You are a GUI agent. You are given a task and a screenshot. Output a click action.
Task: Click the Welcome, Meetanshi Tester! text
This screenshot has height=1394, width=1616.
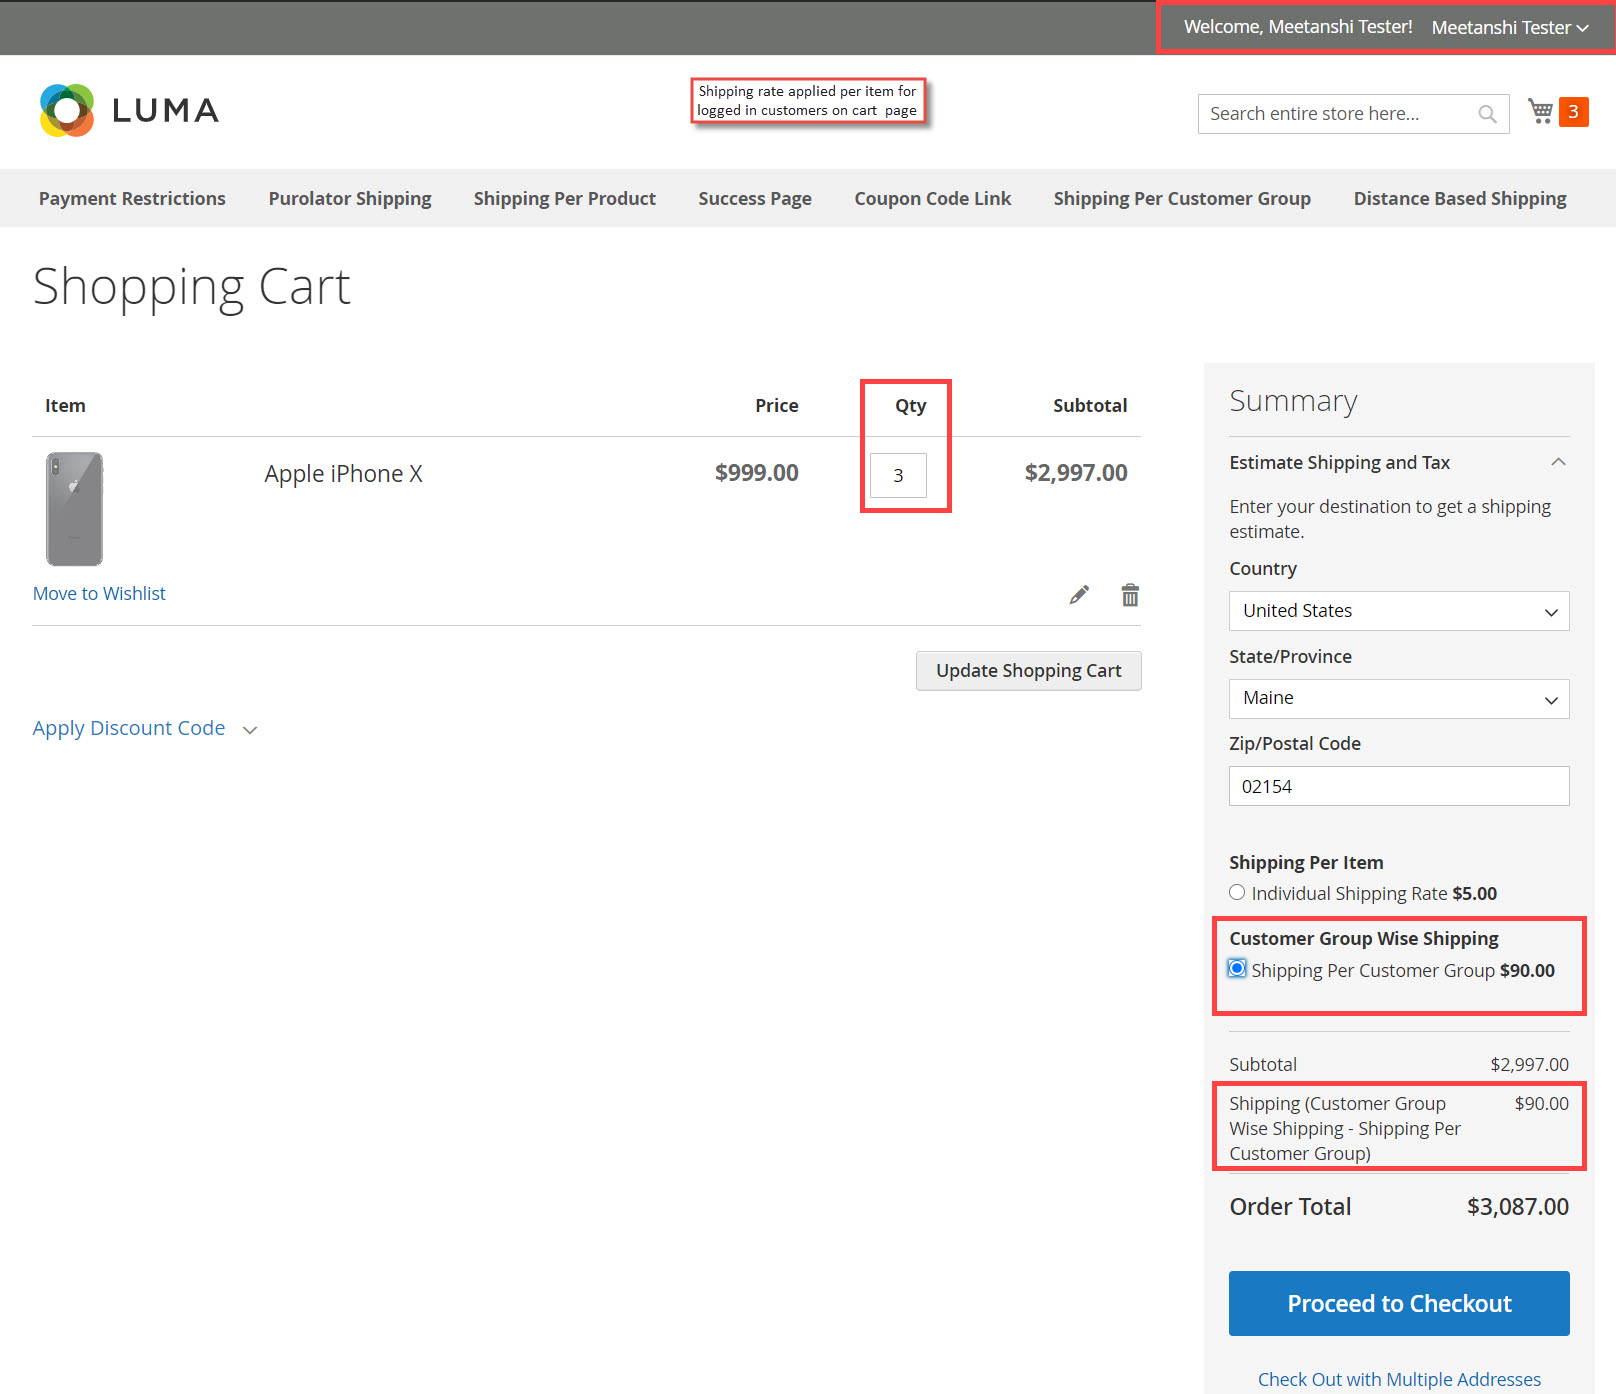pos(1298,27)
